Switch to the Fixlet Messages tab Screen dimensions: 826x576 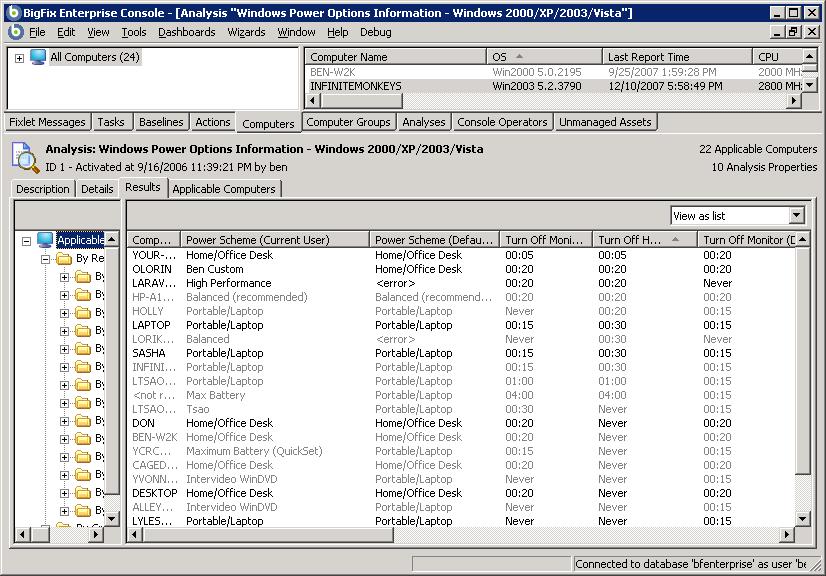point(47,122)
